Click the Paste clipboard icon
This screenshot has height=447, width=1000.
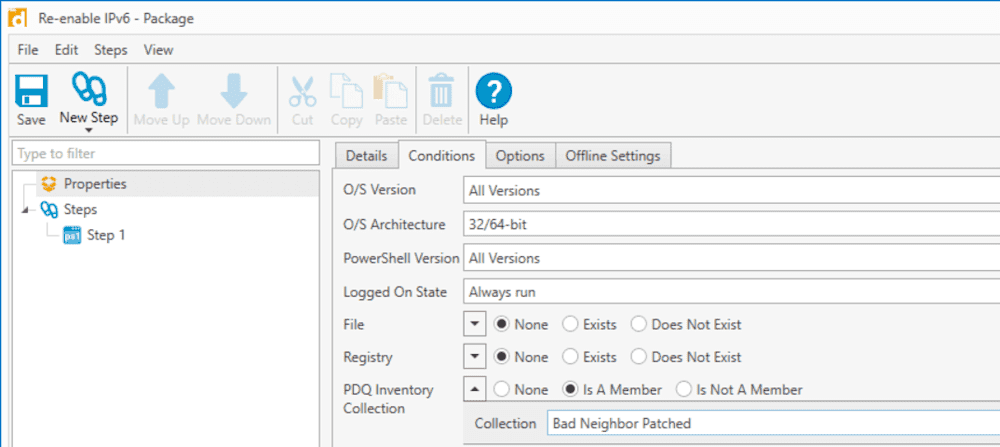coord(390,91)
